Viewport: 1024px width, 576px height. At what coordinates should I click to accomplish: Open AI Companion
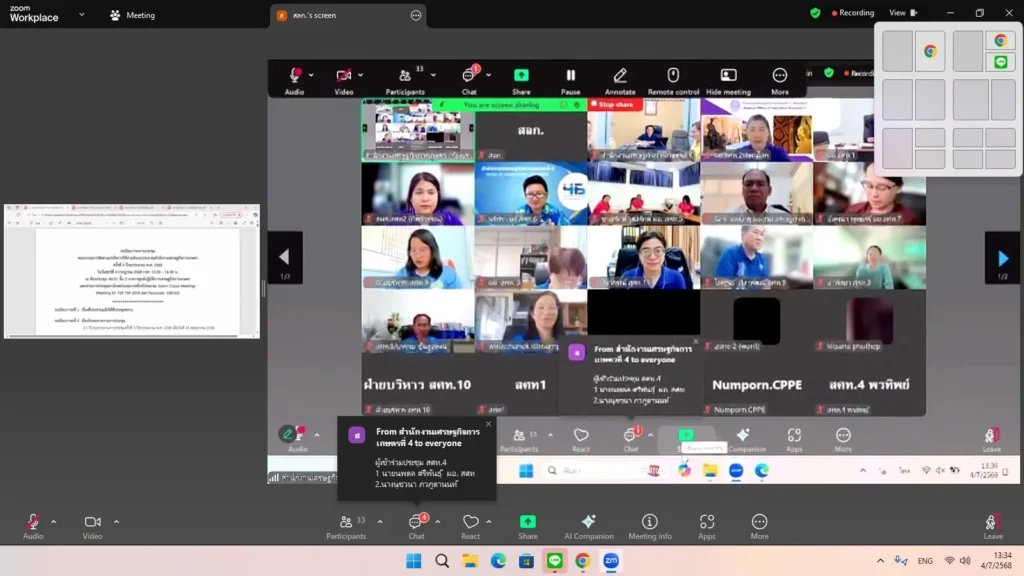point(588,526)
